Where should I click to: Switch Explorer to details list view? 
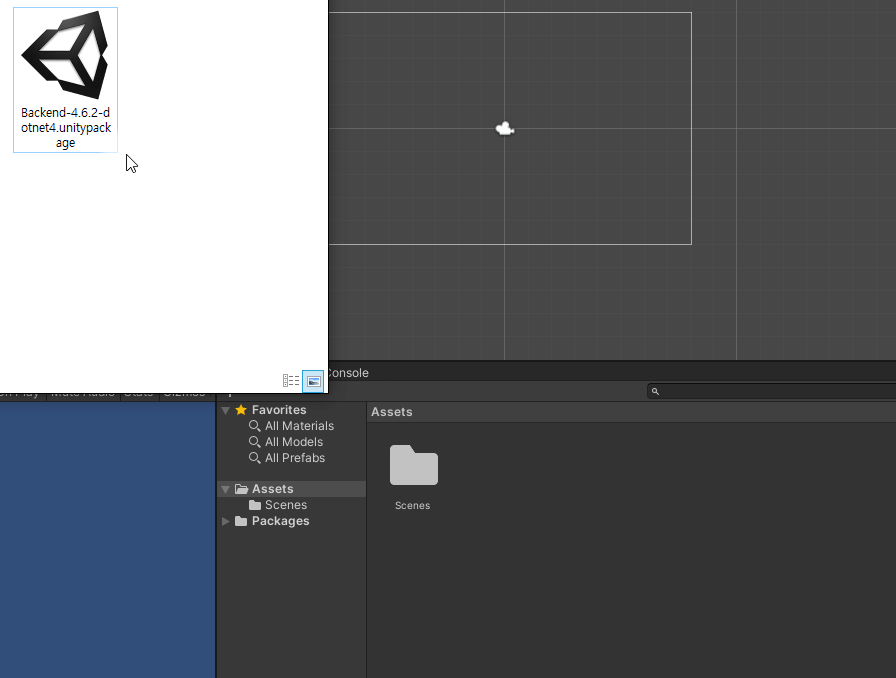(x=291, y=381)
